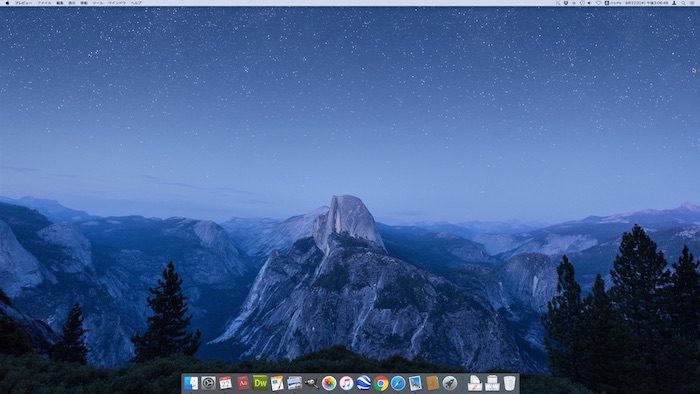Open the ツール menu
The height and width of the screenshot is (394, 700).
[98, 3]
